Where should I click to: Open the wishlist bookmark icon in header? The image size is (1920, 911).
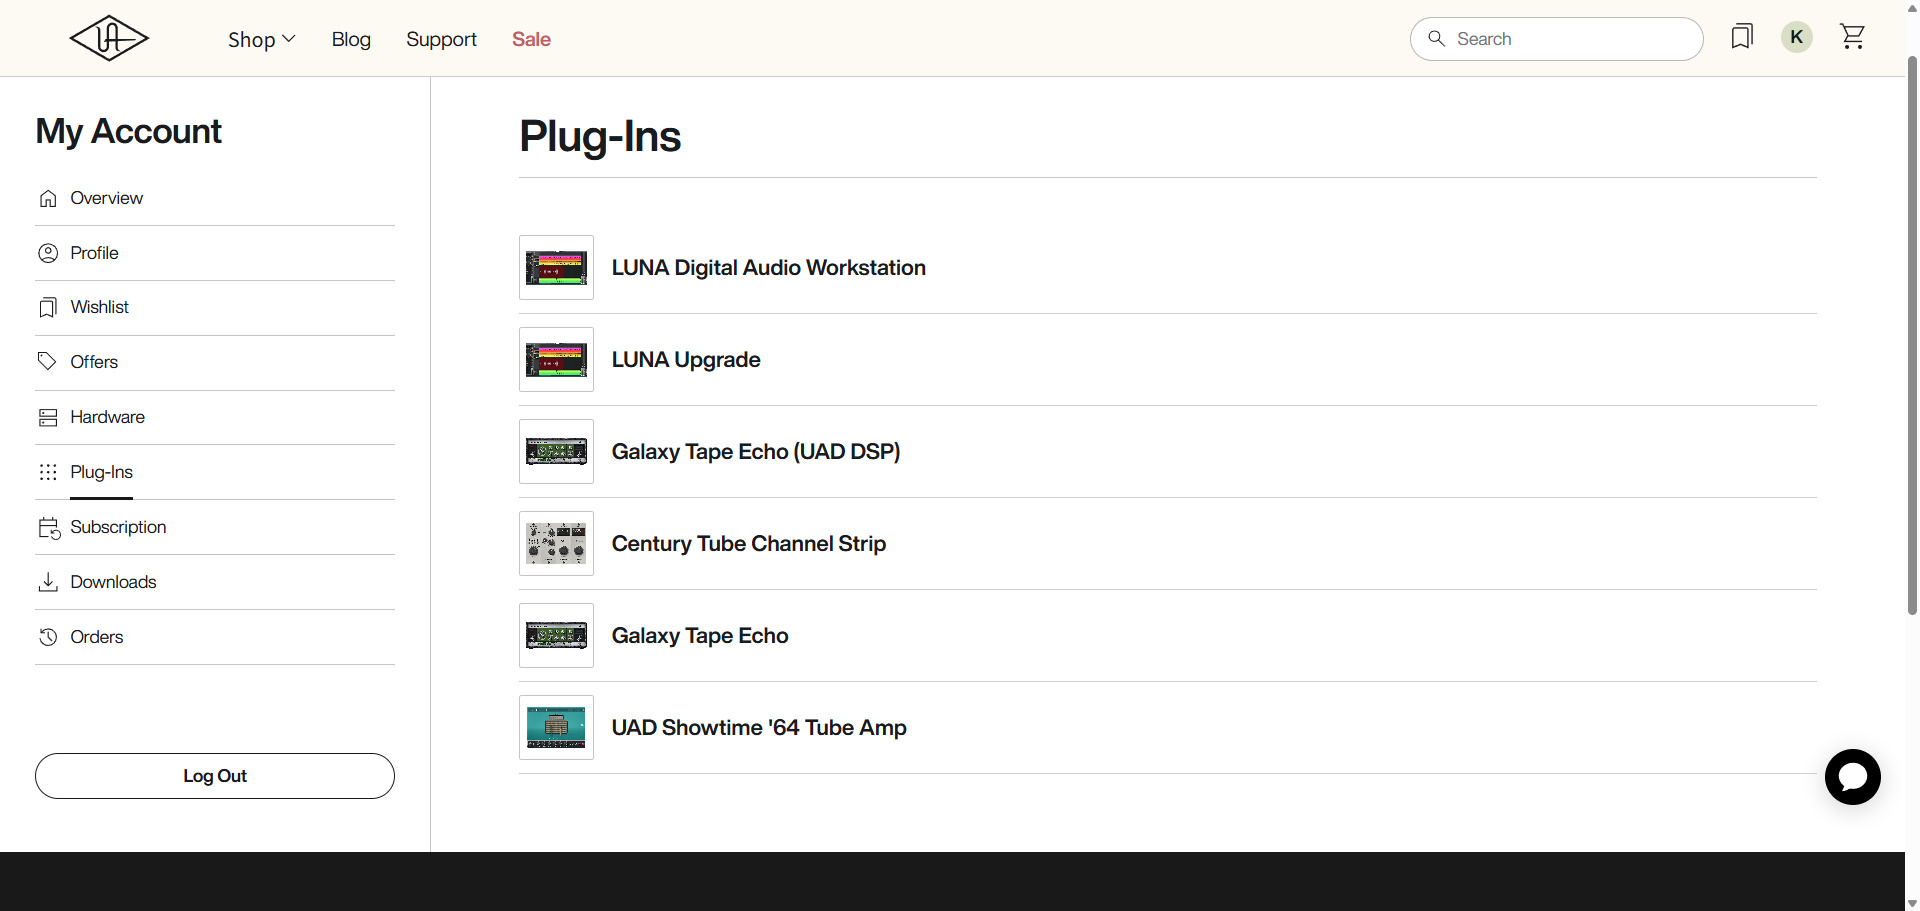point(1742,37)
